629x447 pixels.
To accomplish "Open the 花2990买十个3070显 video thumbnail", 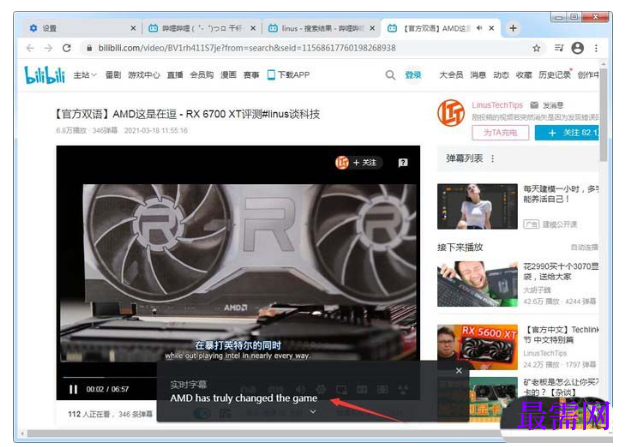I will [x=477, y=284].
